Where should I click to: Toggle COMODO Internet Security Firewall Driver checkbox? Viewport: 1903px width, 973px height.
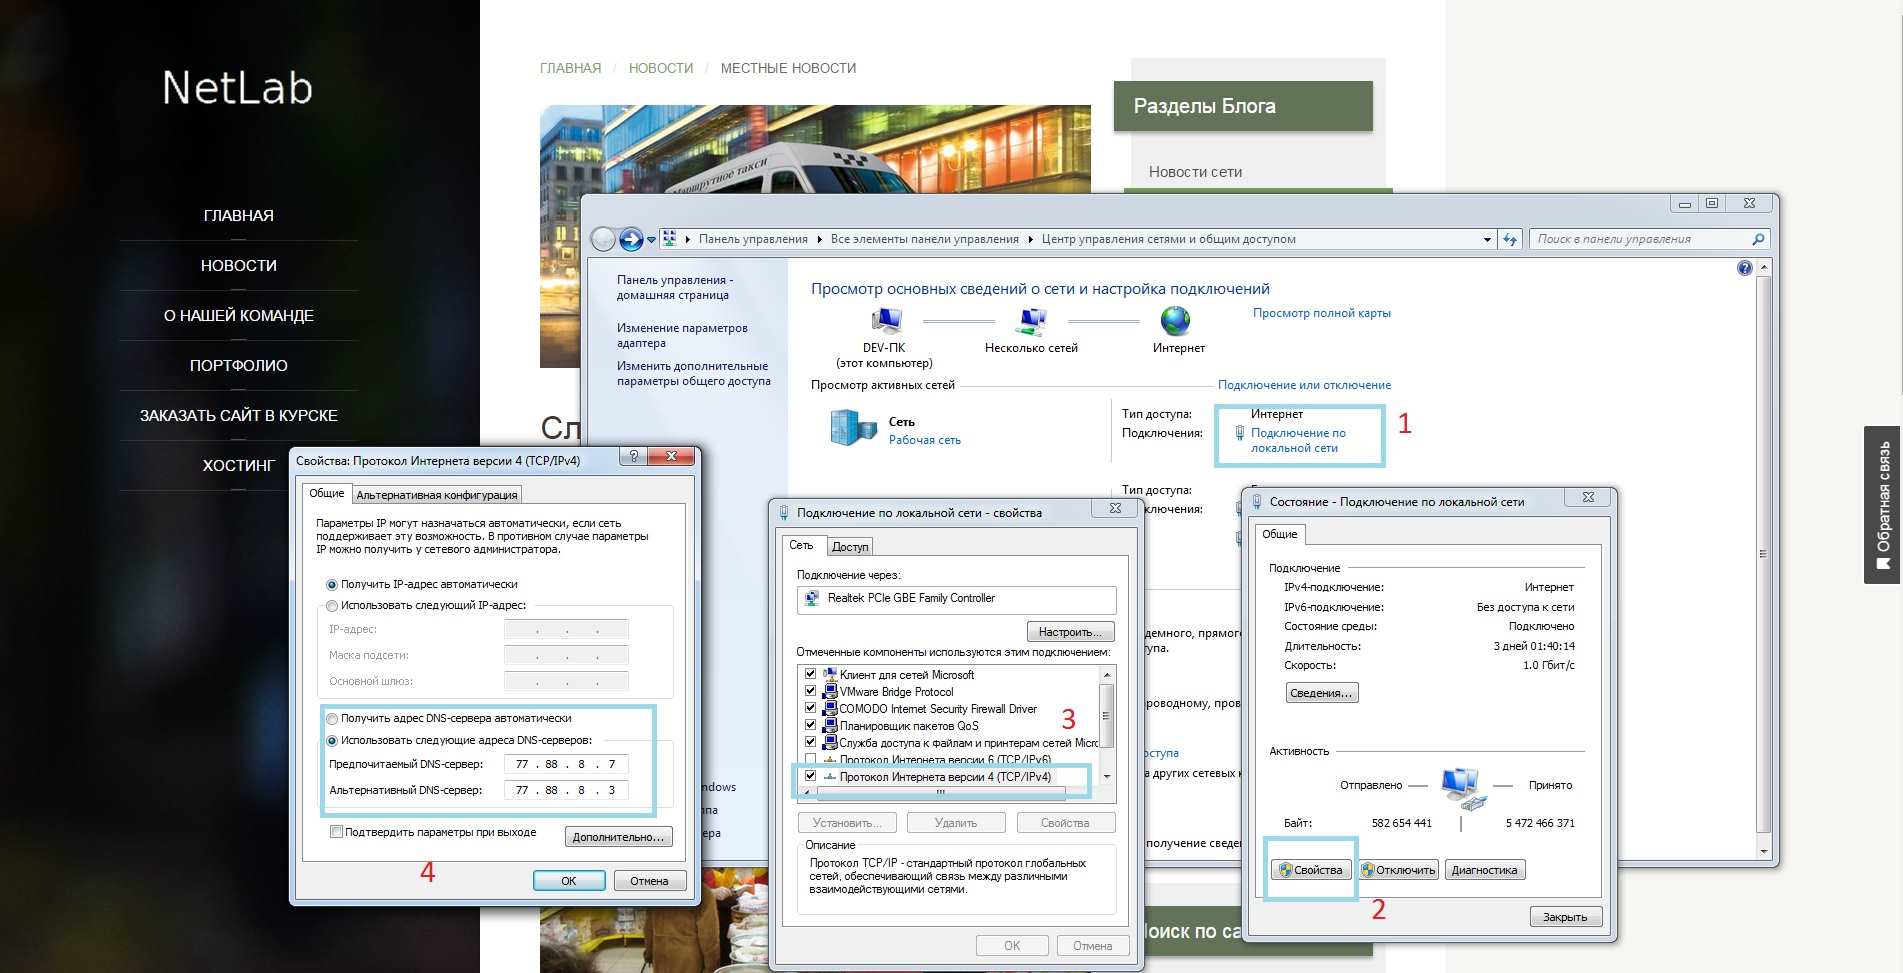810,708
